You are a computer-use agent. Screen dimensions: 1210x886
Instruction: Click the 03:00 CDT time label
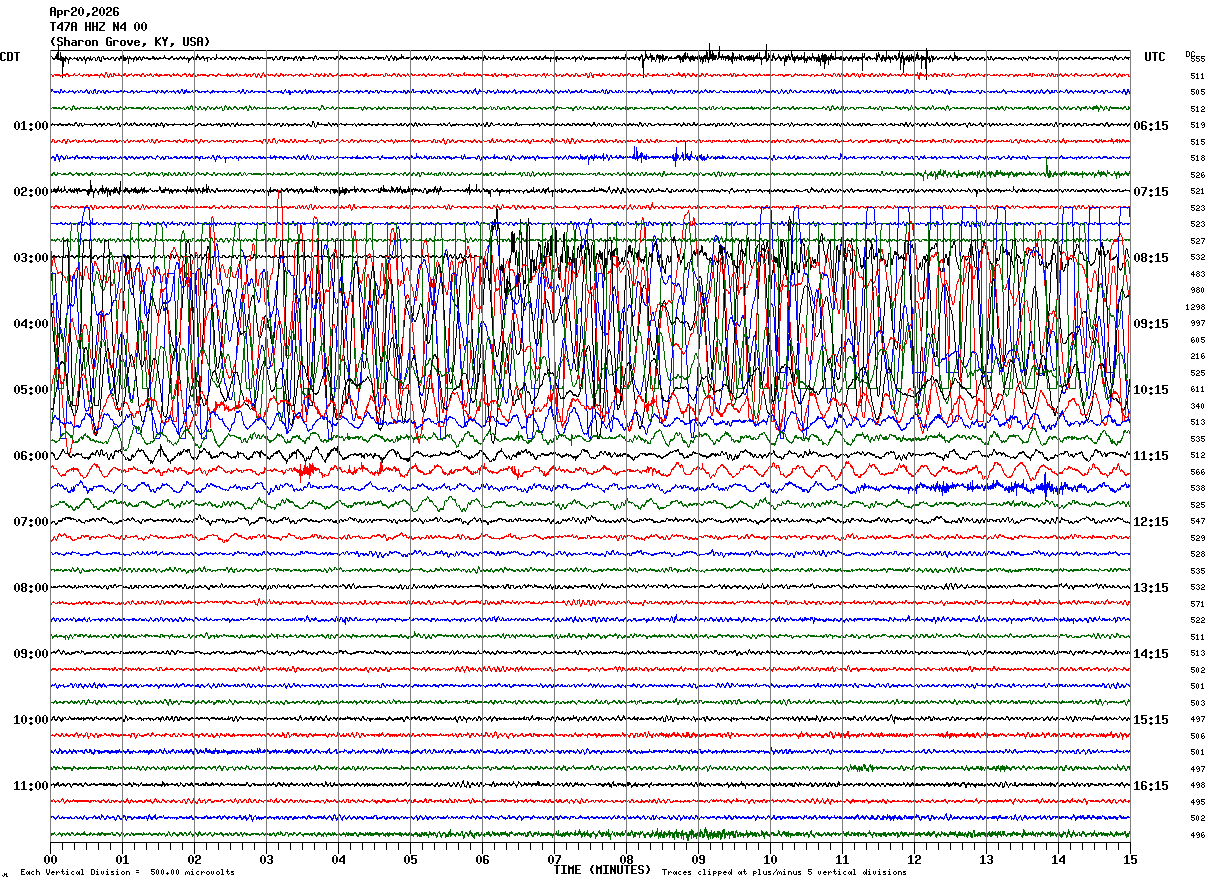pyautogui.click(x=30, y=258)
